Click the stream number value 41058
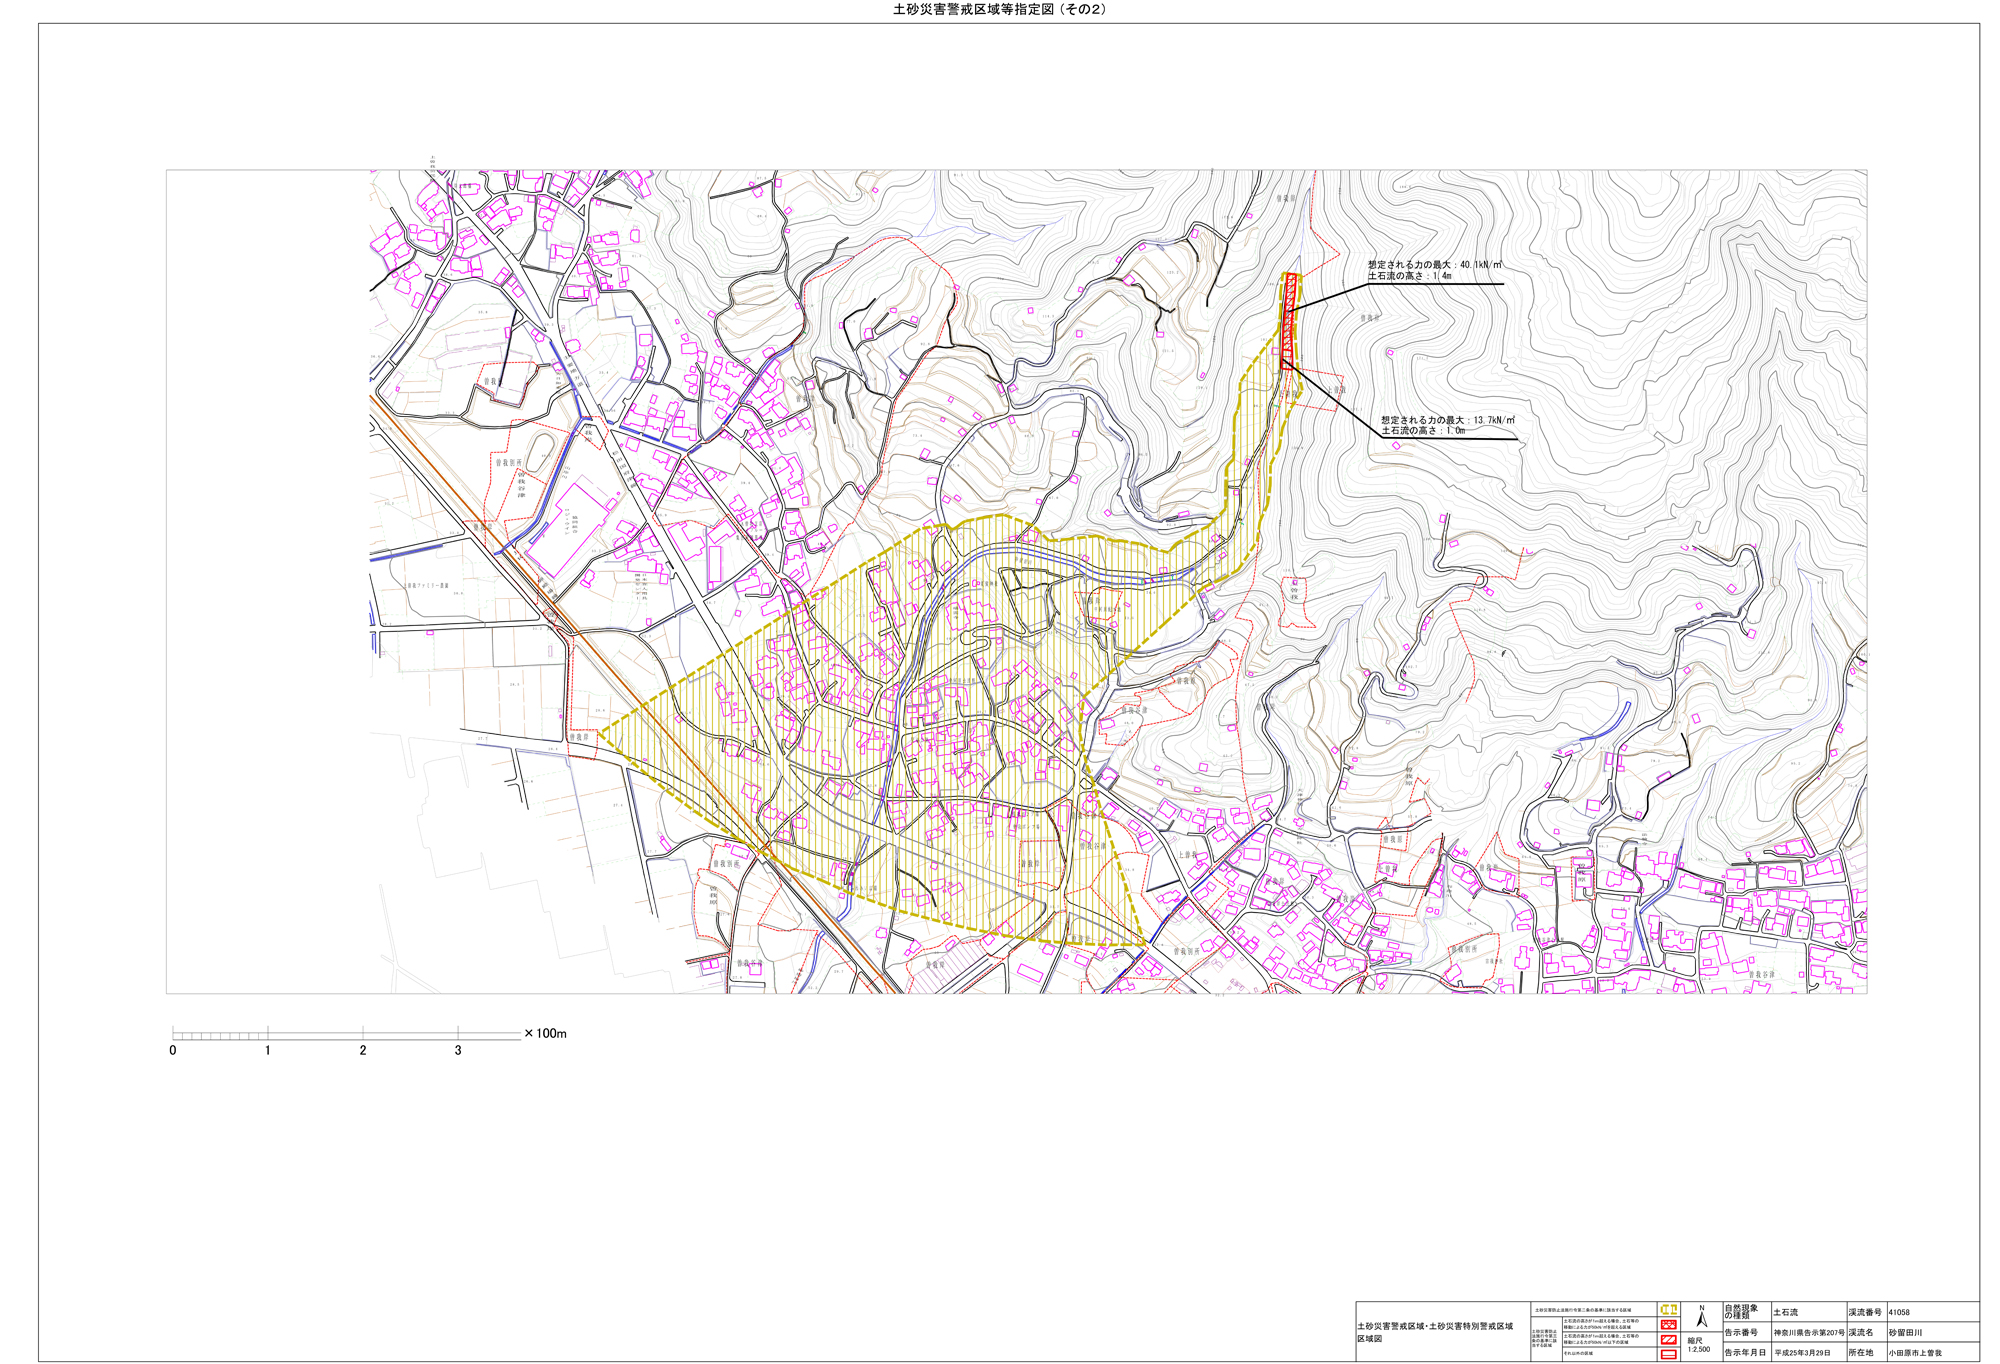This screenshot has height=1364, width=2000. point(1898,1312)
